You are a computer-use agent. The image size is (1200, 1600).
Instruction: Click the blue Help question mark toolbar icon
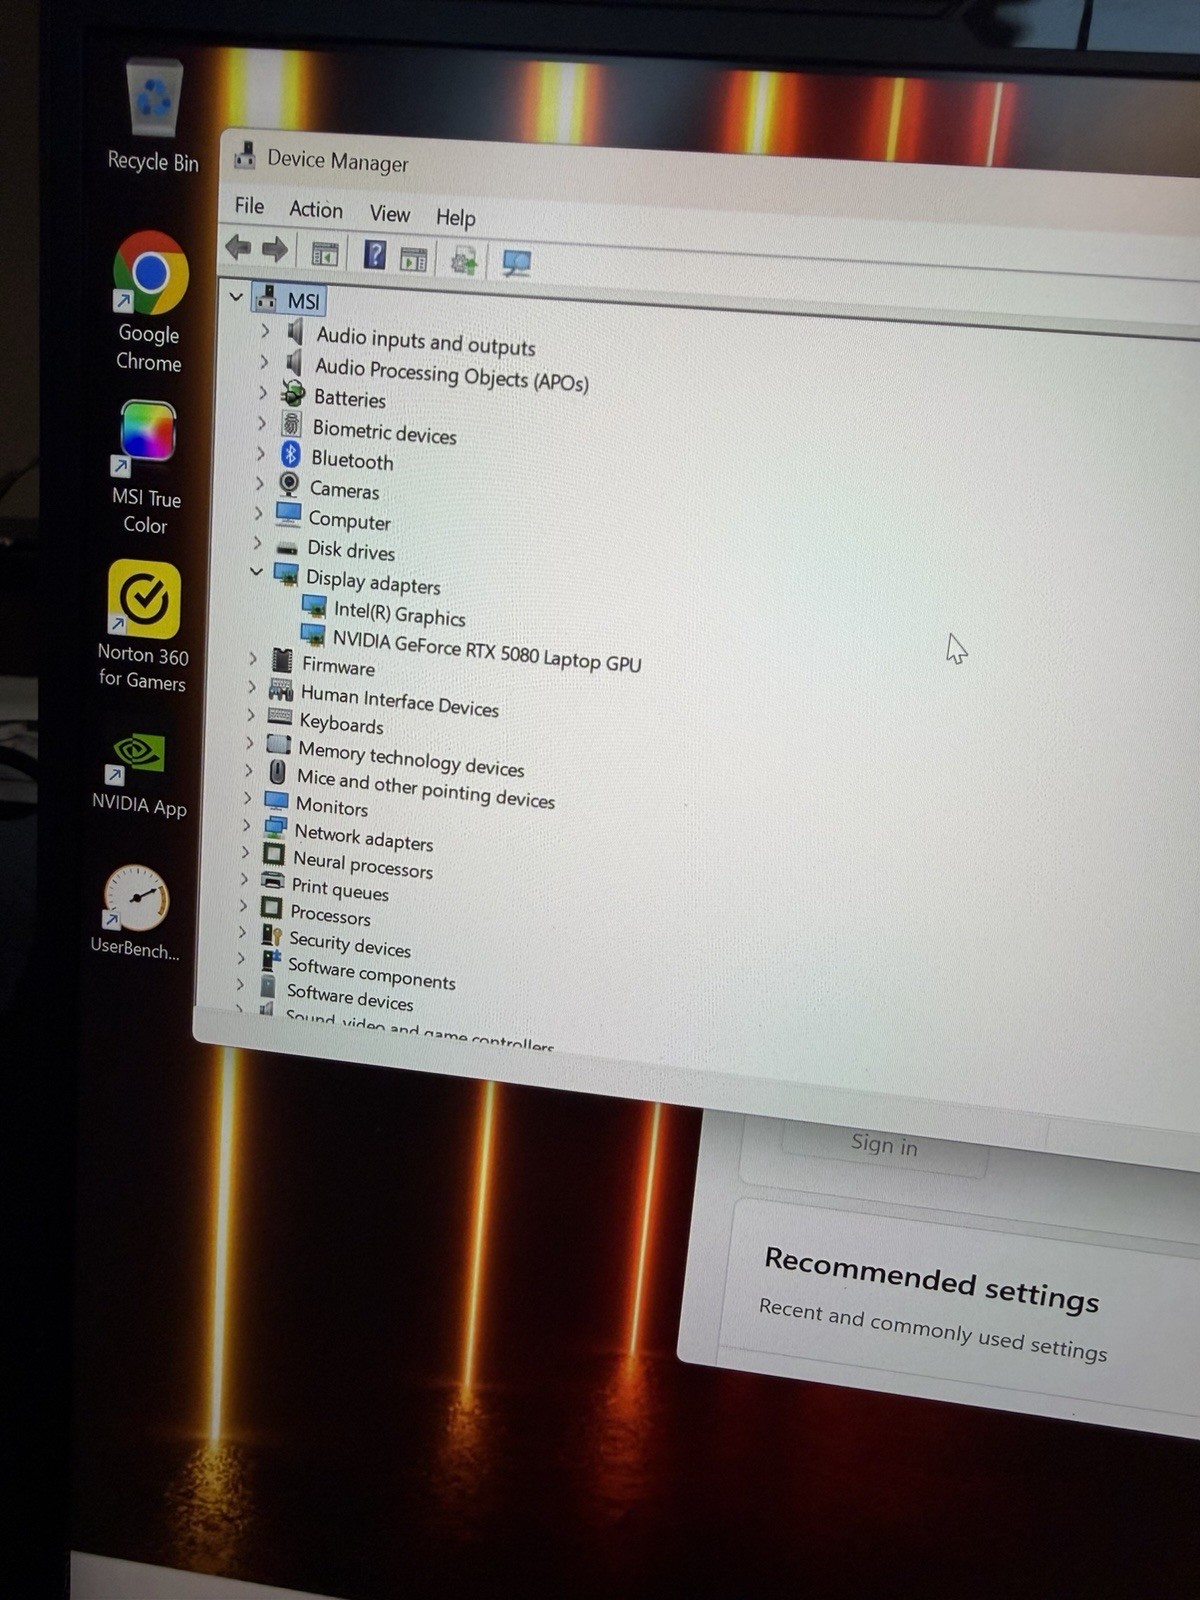[x=374, y=255]
